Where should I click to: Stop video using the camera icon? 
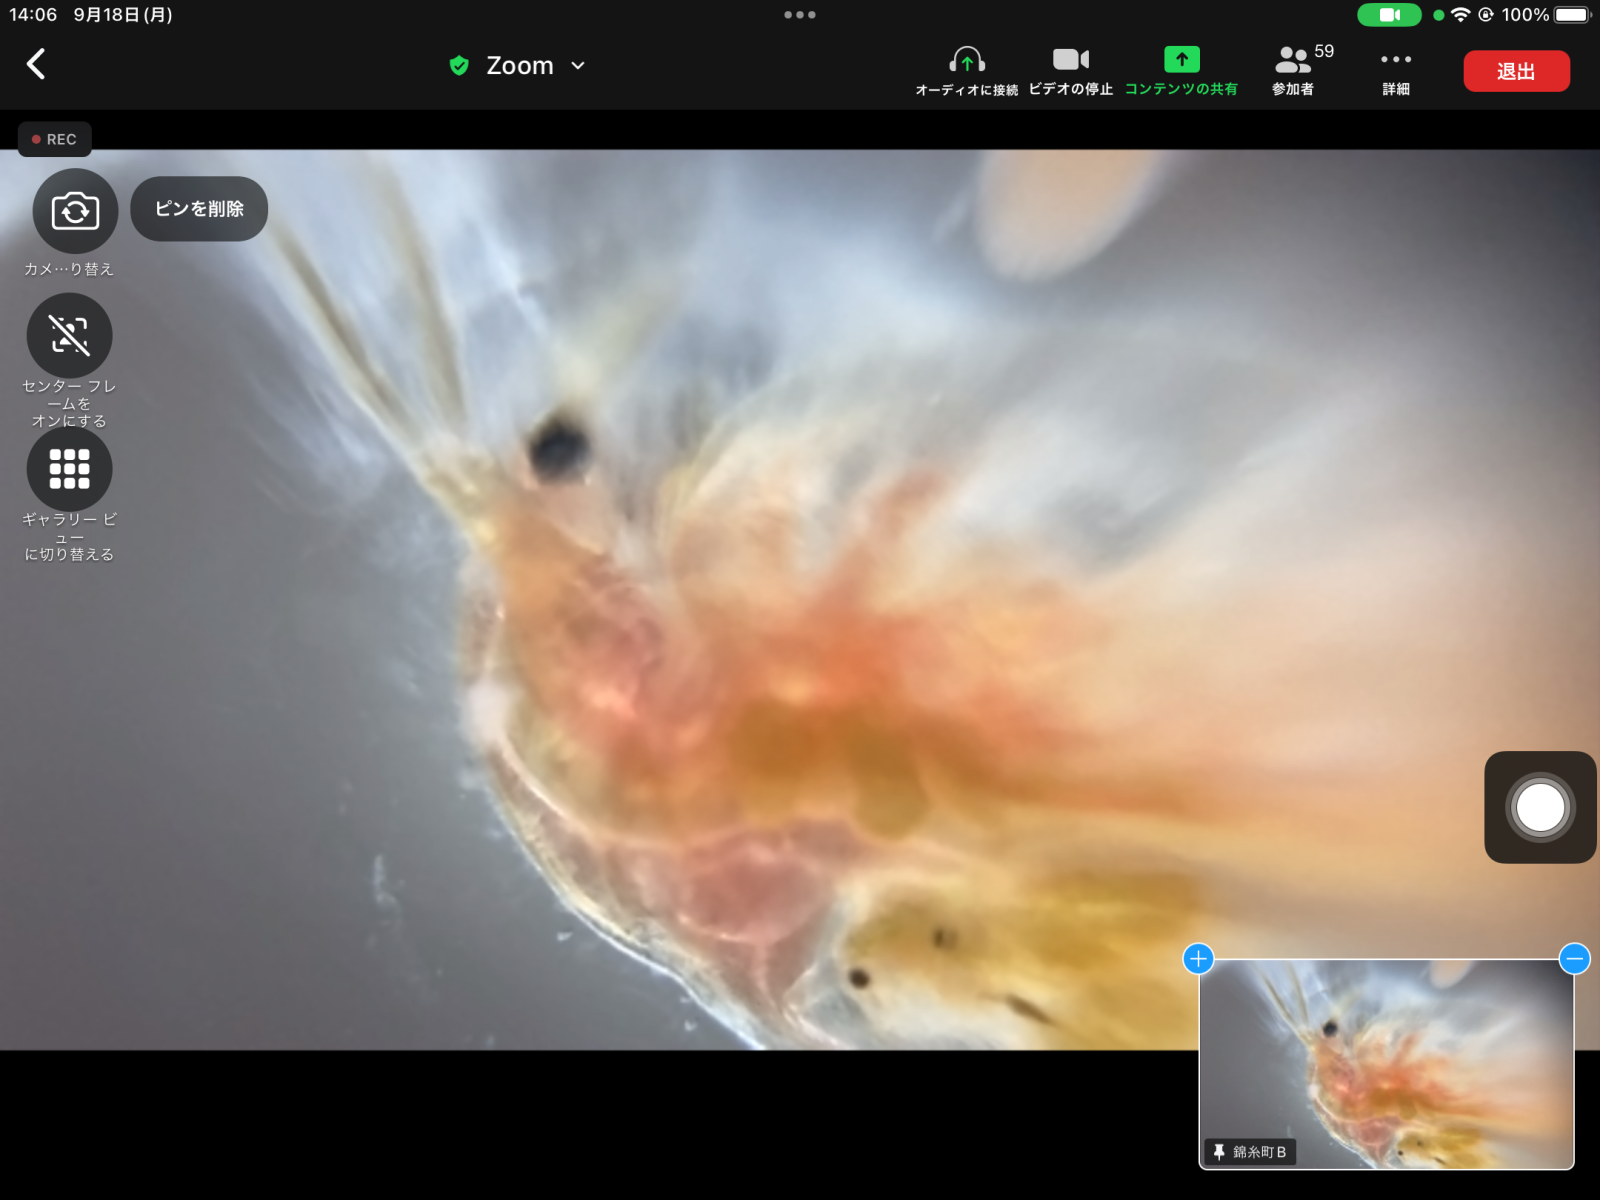[x=1070, y=70]
